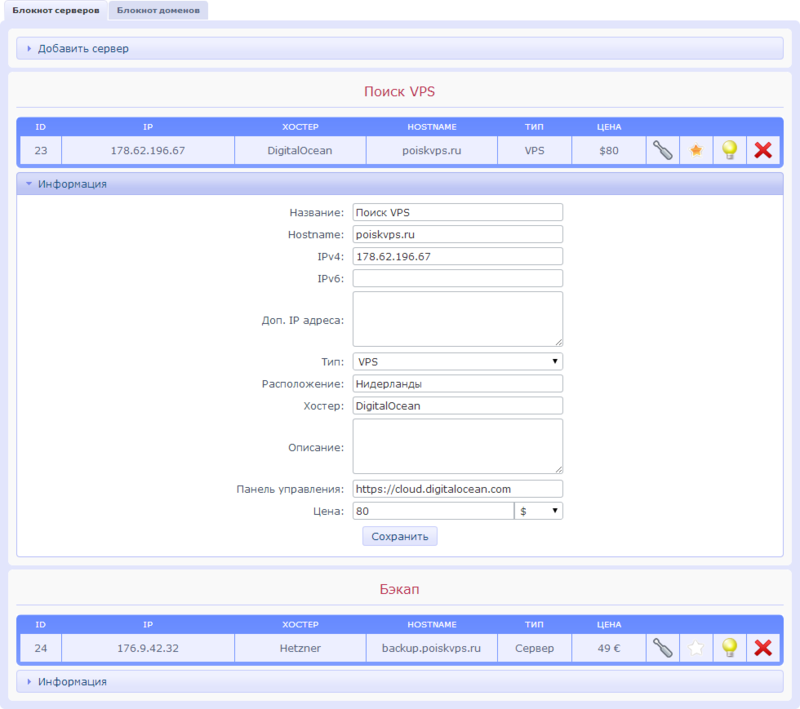
Task: Toggle favorite star for backup.poiskvps.ru server
Action: click(696, 648)
